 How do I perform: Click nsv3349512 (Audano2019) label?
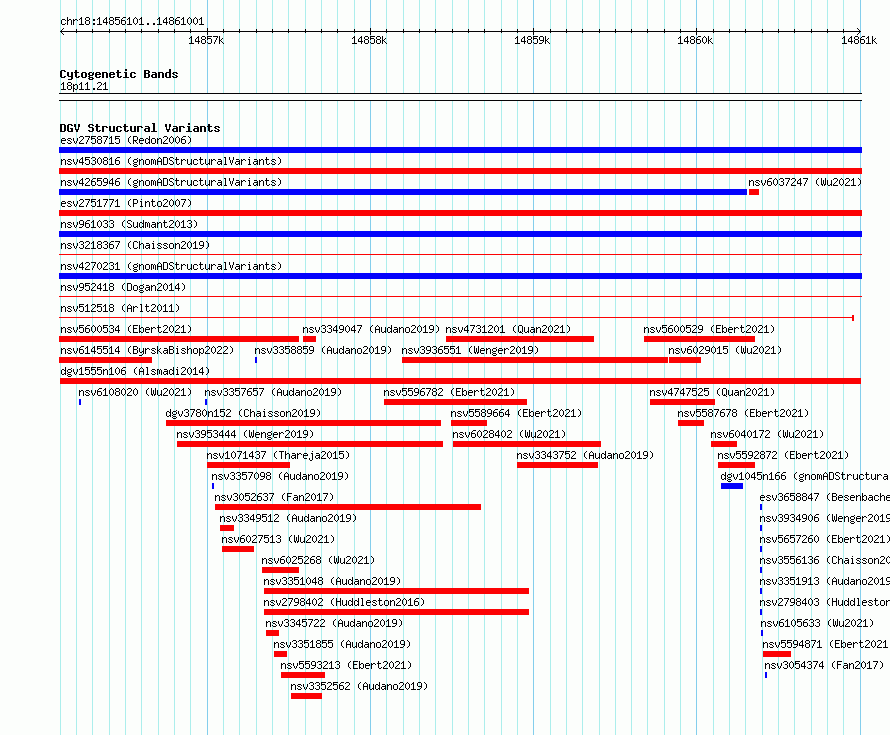coord(288,518)
